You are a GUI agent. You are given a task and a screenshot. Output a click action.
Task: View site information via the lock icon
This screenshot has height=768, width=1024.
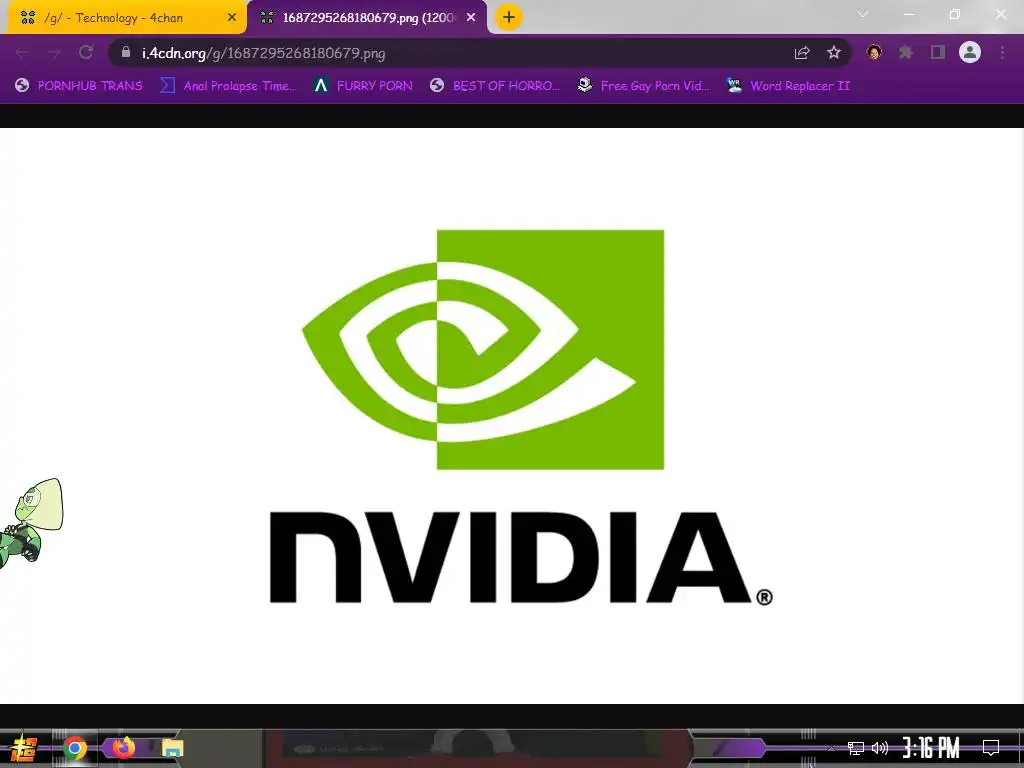[x=126, y=52]
